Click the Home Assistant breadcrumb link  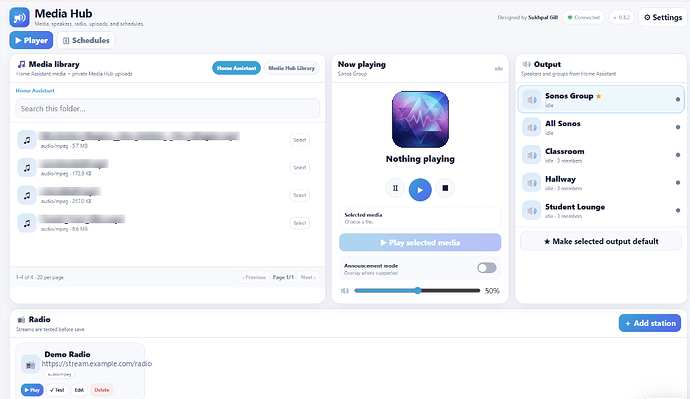click(35, 91)
